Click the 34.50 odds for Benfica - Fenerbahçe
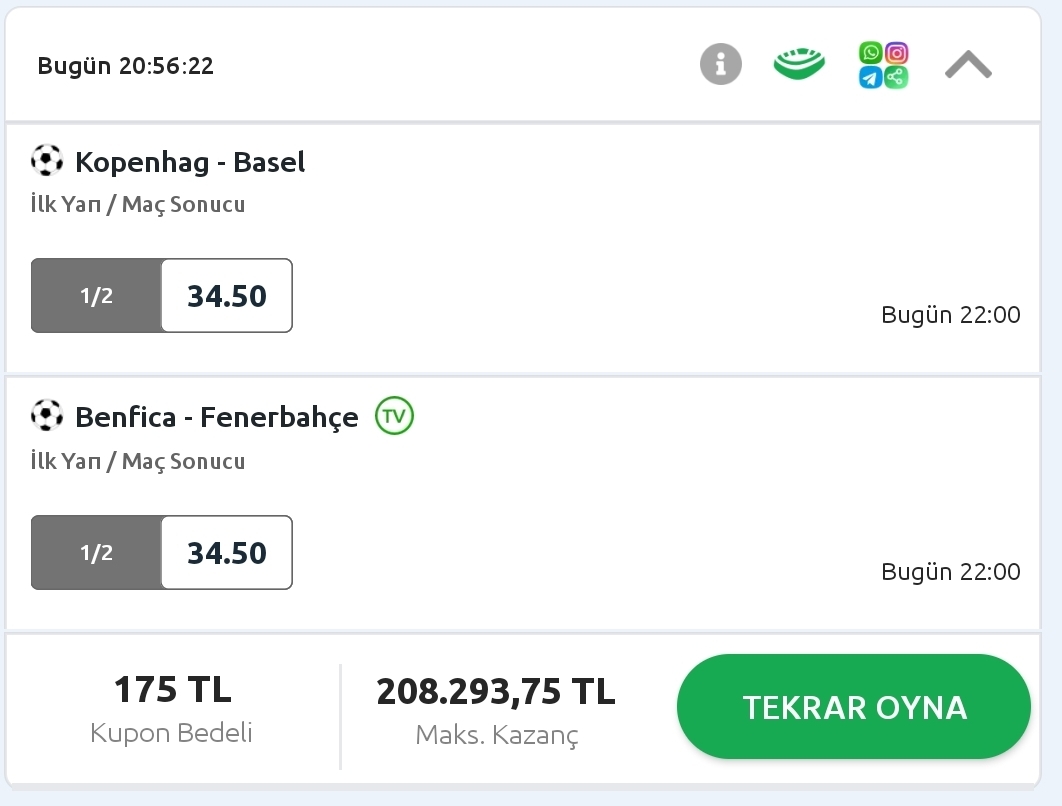Screen dimensions: 1062x806 pyautogui.click(x=227, y=553)
